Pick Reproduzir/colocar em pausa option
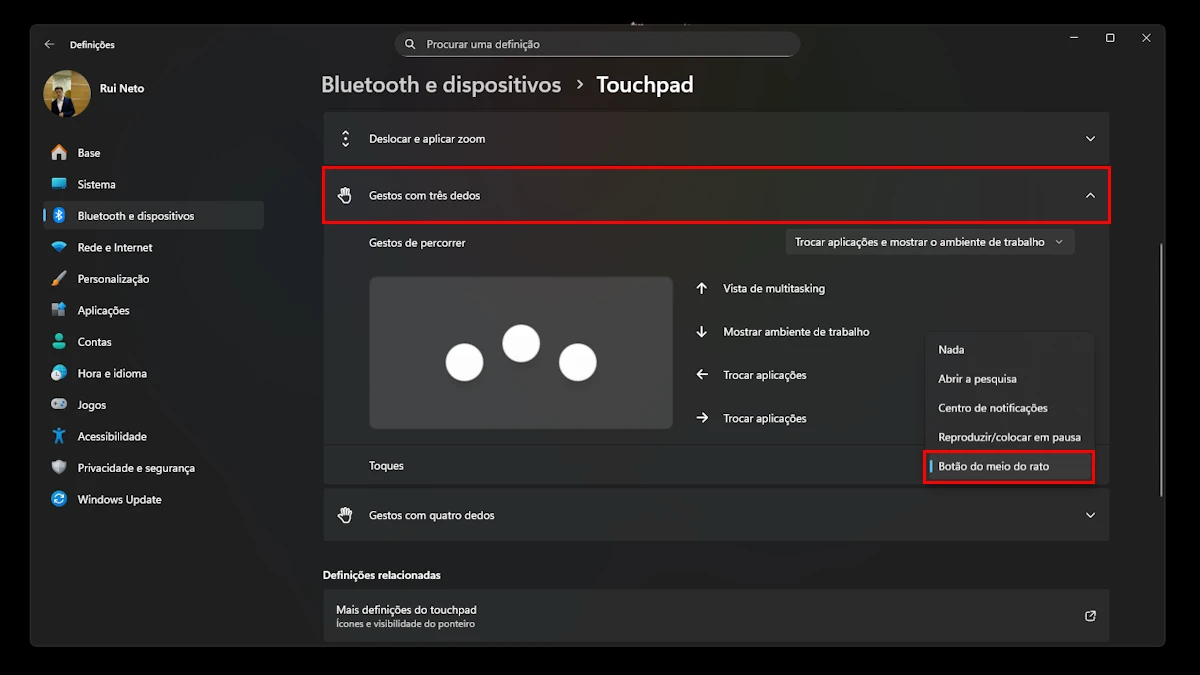Screen dimensions: 1200x675 coord(1008,437)
